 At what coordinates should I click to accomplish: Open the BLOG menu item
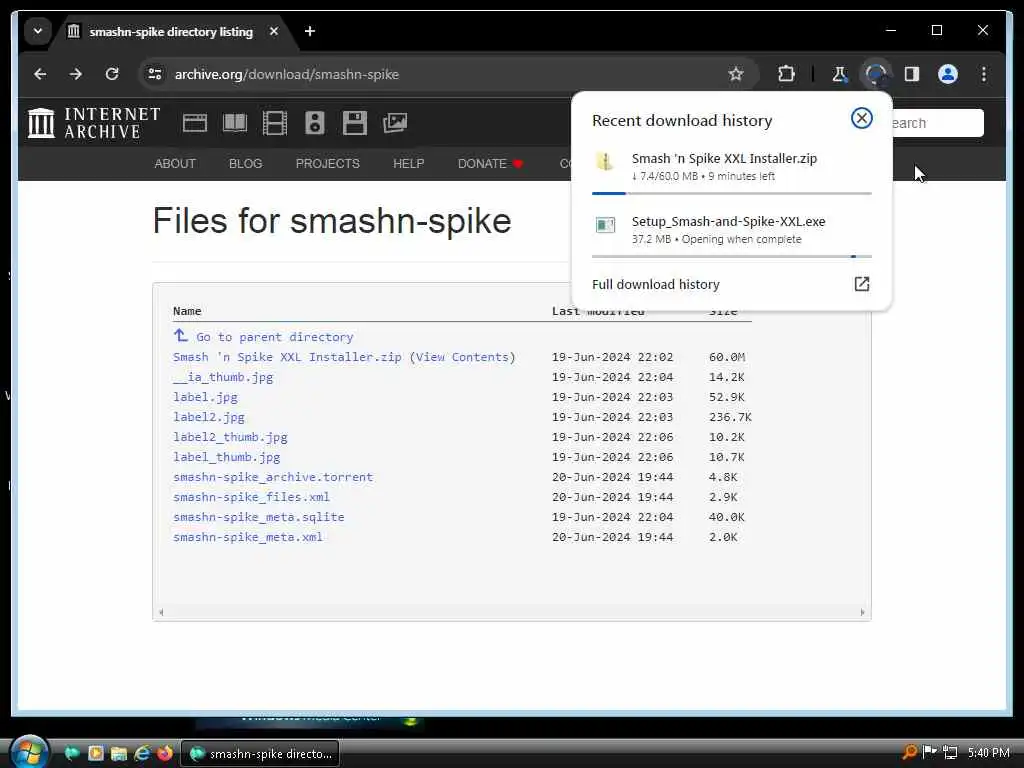click(246, 163)
